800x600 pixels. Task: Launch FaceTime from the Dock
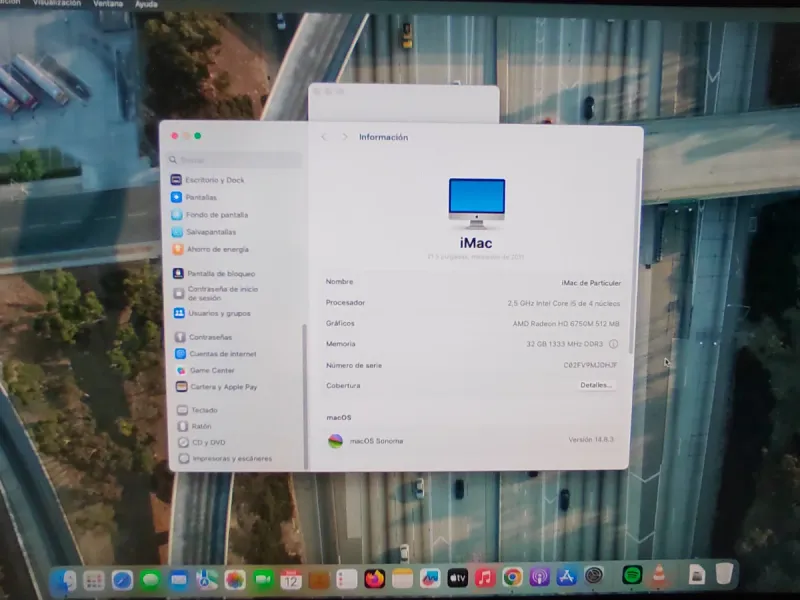263,580
